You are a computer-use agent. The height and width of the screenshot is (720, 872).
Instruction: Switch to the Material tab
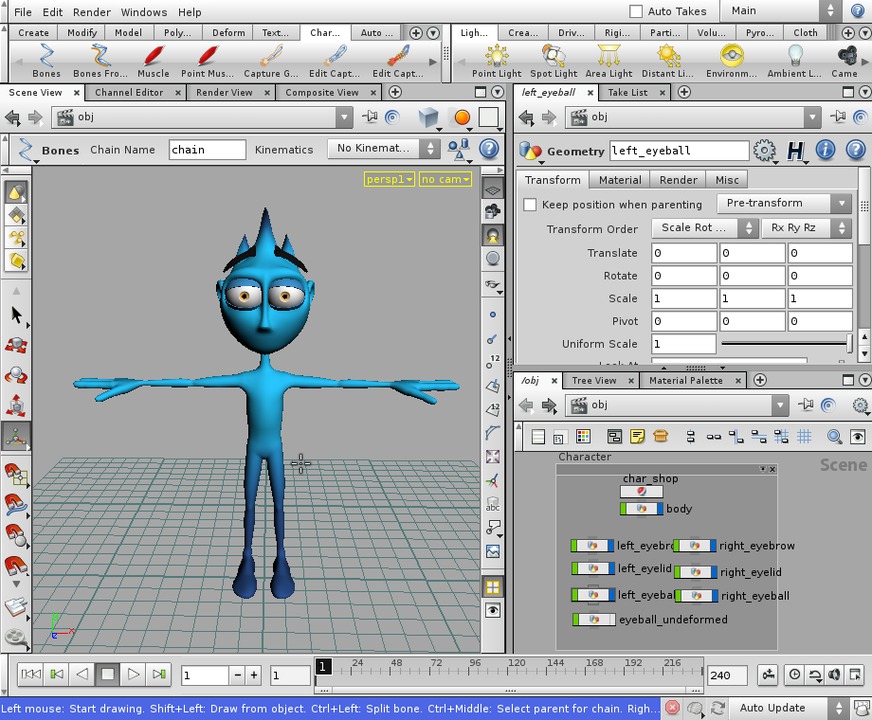619,180
